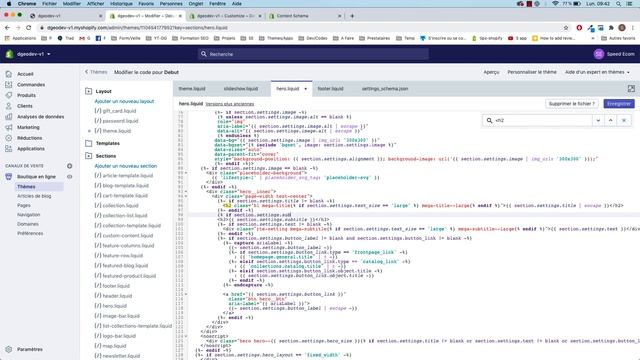640x360 pixels.
Task: Go back to Thèmes
Action: tap(96, 72)
